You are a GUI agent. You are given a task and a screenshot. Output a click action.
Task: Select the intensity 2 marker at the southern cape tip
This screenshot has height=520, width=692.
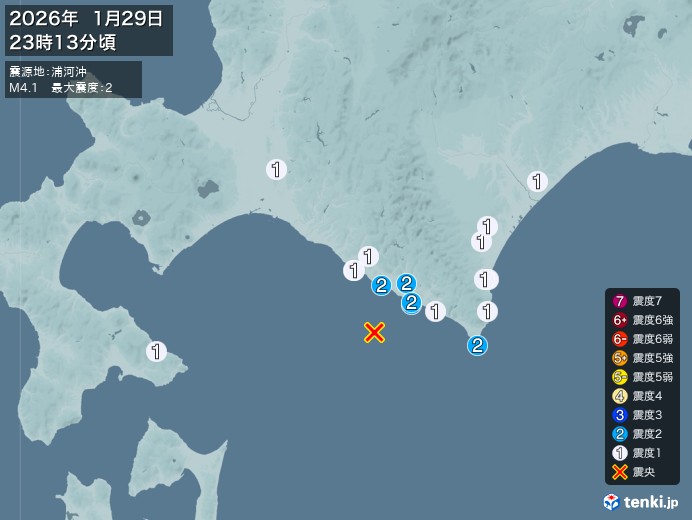[x=477, y=345]
